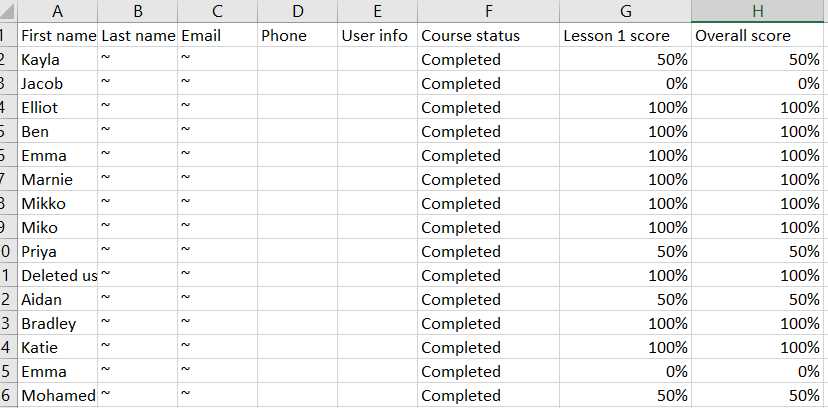Click the 'First name' header cell

click(58, 35)
